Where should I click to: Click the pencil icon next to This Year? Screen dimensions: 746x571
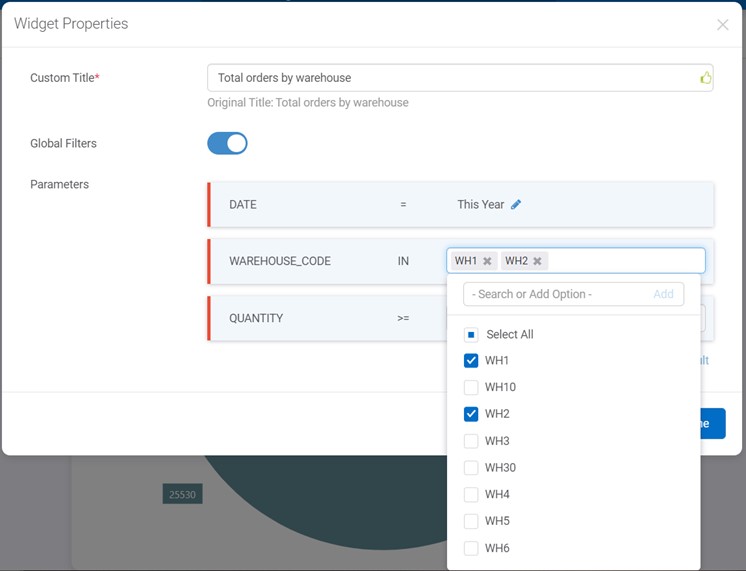[516, 205]
